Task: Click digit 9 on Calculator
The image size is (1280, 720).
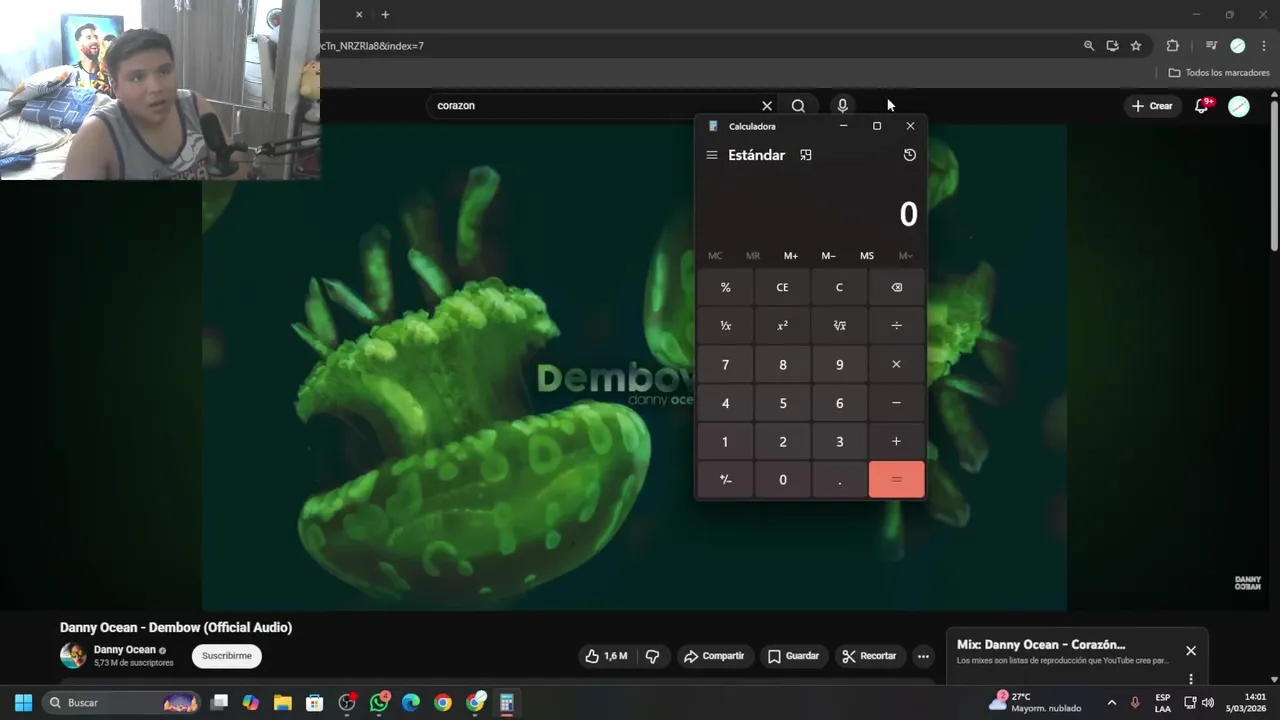Action: (839, 365)
